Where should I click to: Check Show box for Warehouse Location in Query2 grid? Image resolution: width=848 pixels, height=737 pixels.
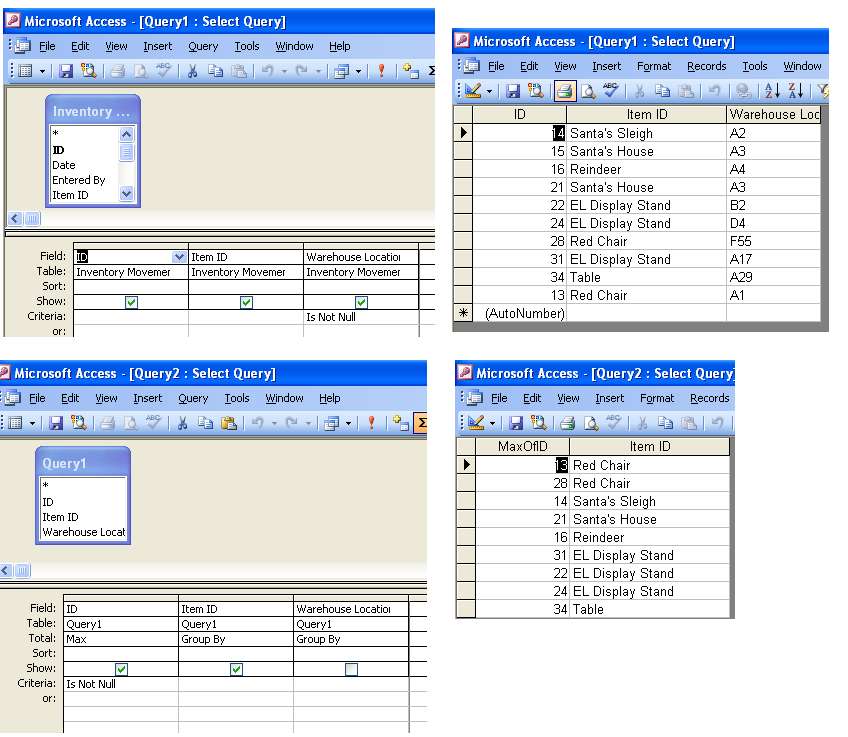(x=352, y=669)
